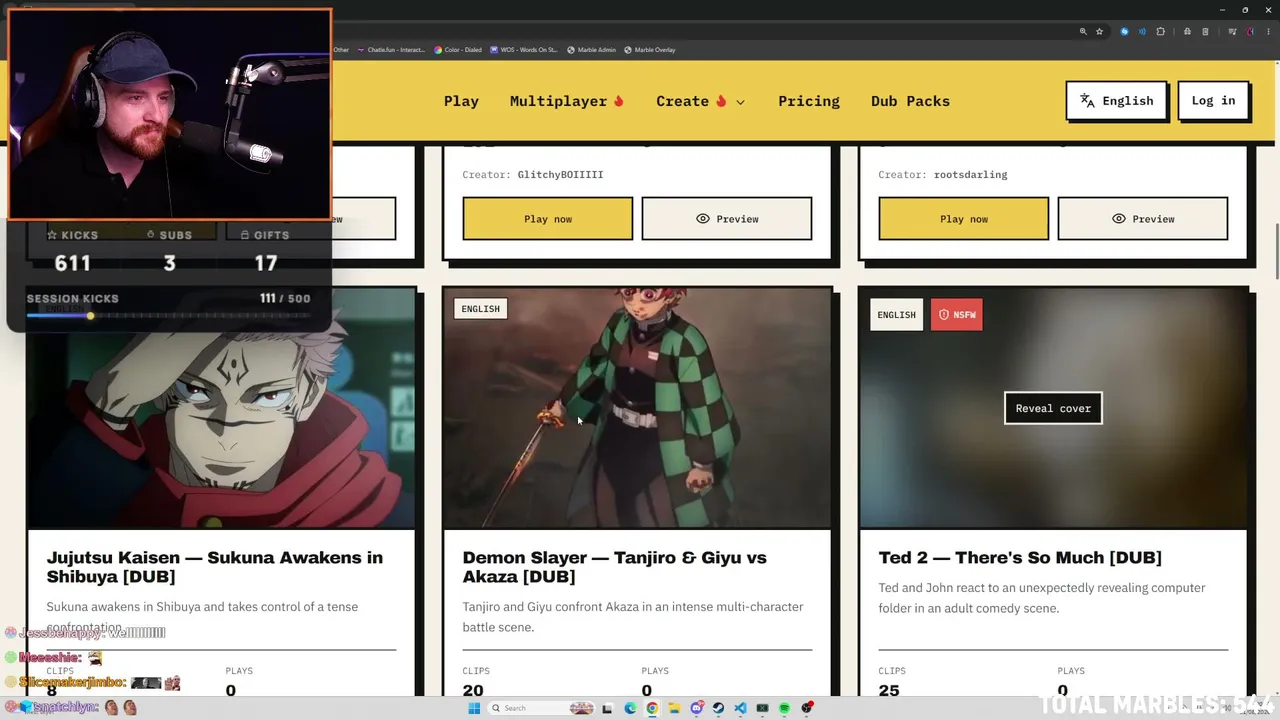Click the eye icon on rootsdarling's Preview button
Viewport: 1280px width, 720px height.
(1118, 219)
